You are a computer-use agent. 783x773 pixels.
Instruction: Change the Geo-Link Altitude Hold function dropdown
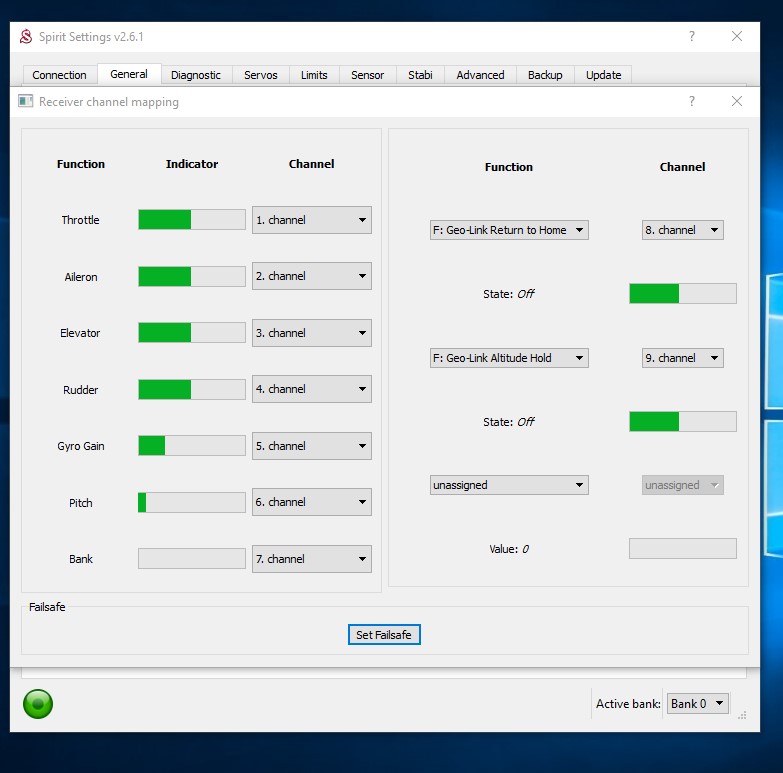pos(509,358)
